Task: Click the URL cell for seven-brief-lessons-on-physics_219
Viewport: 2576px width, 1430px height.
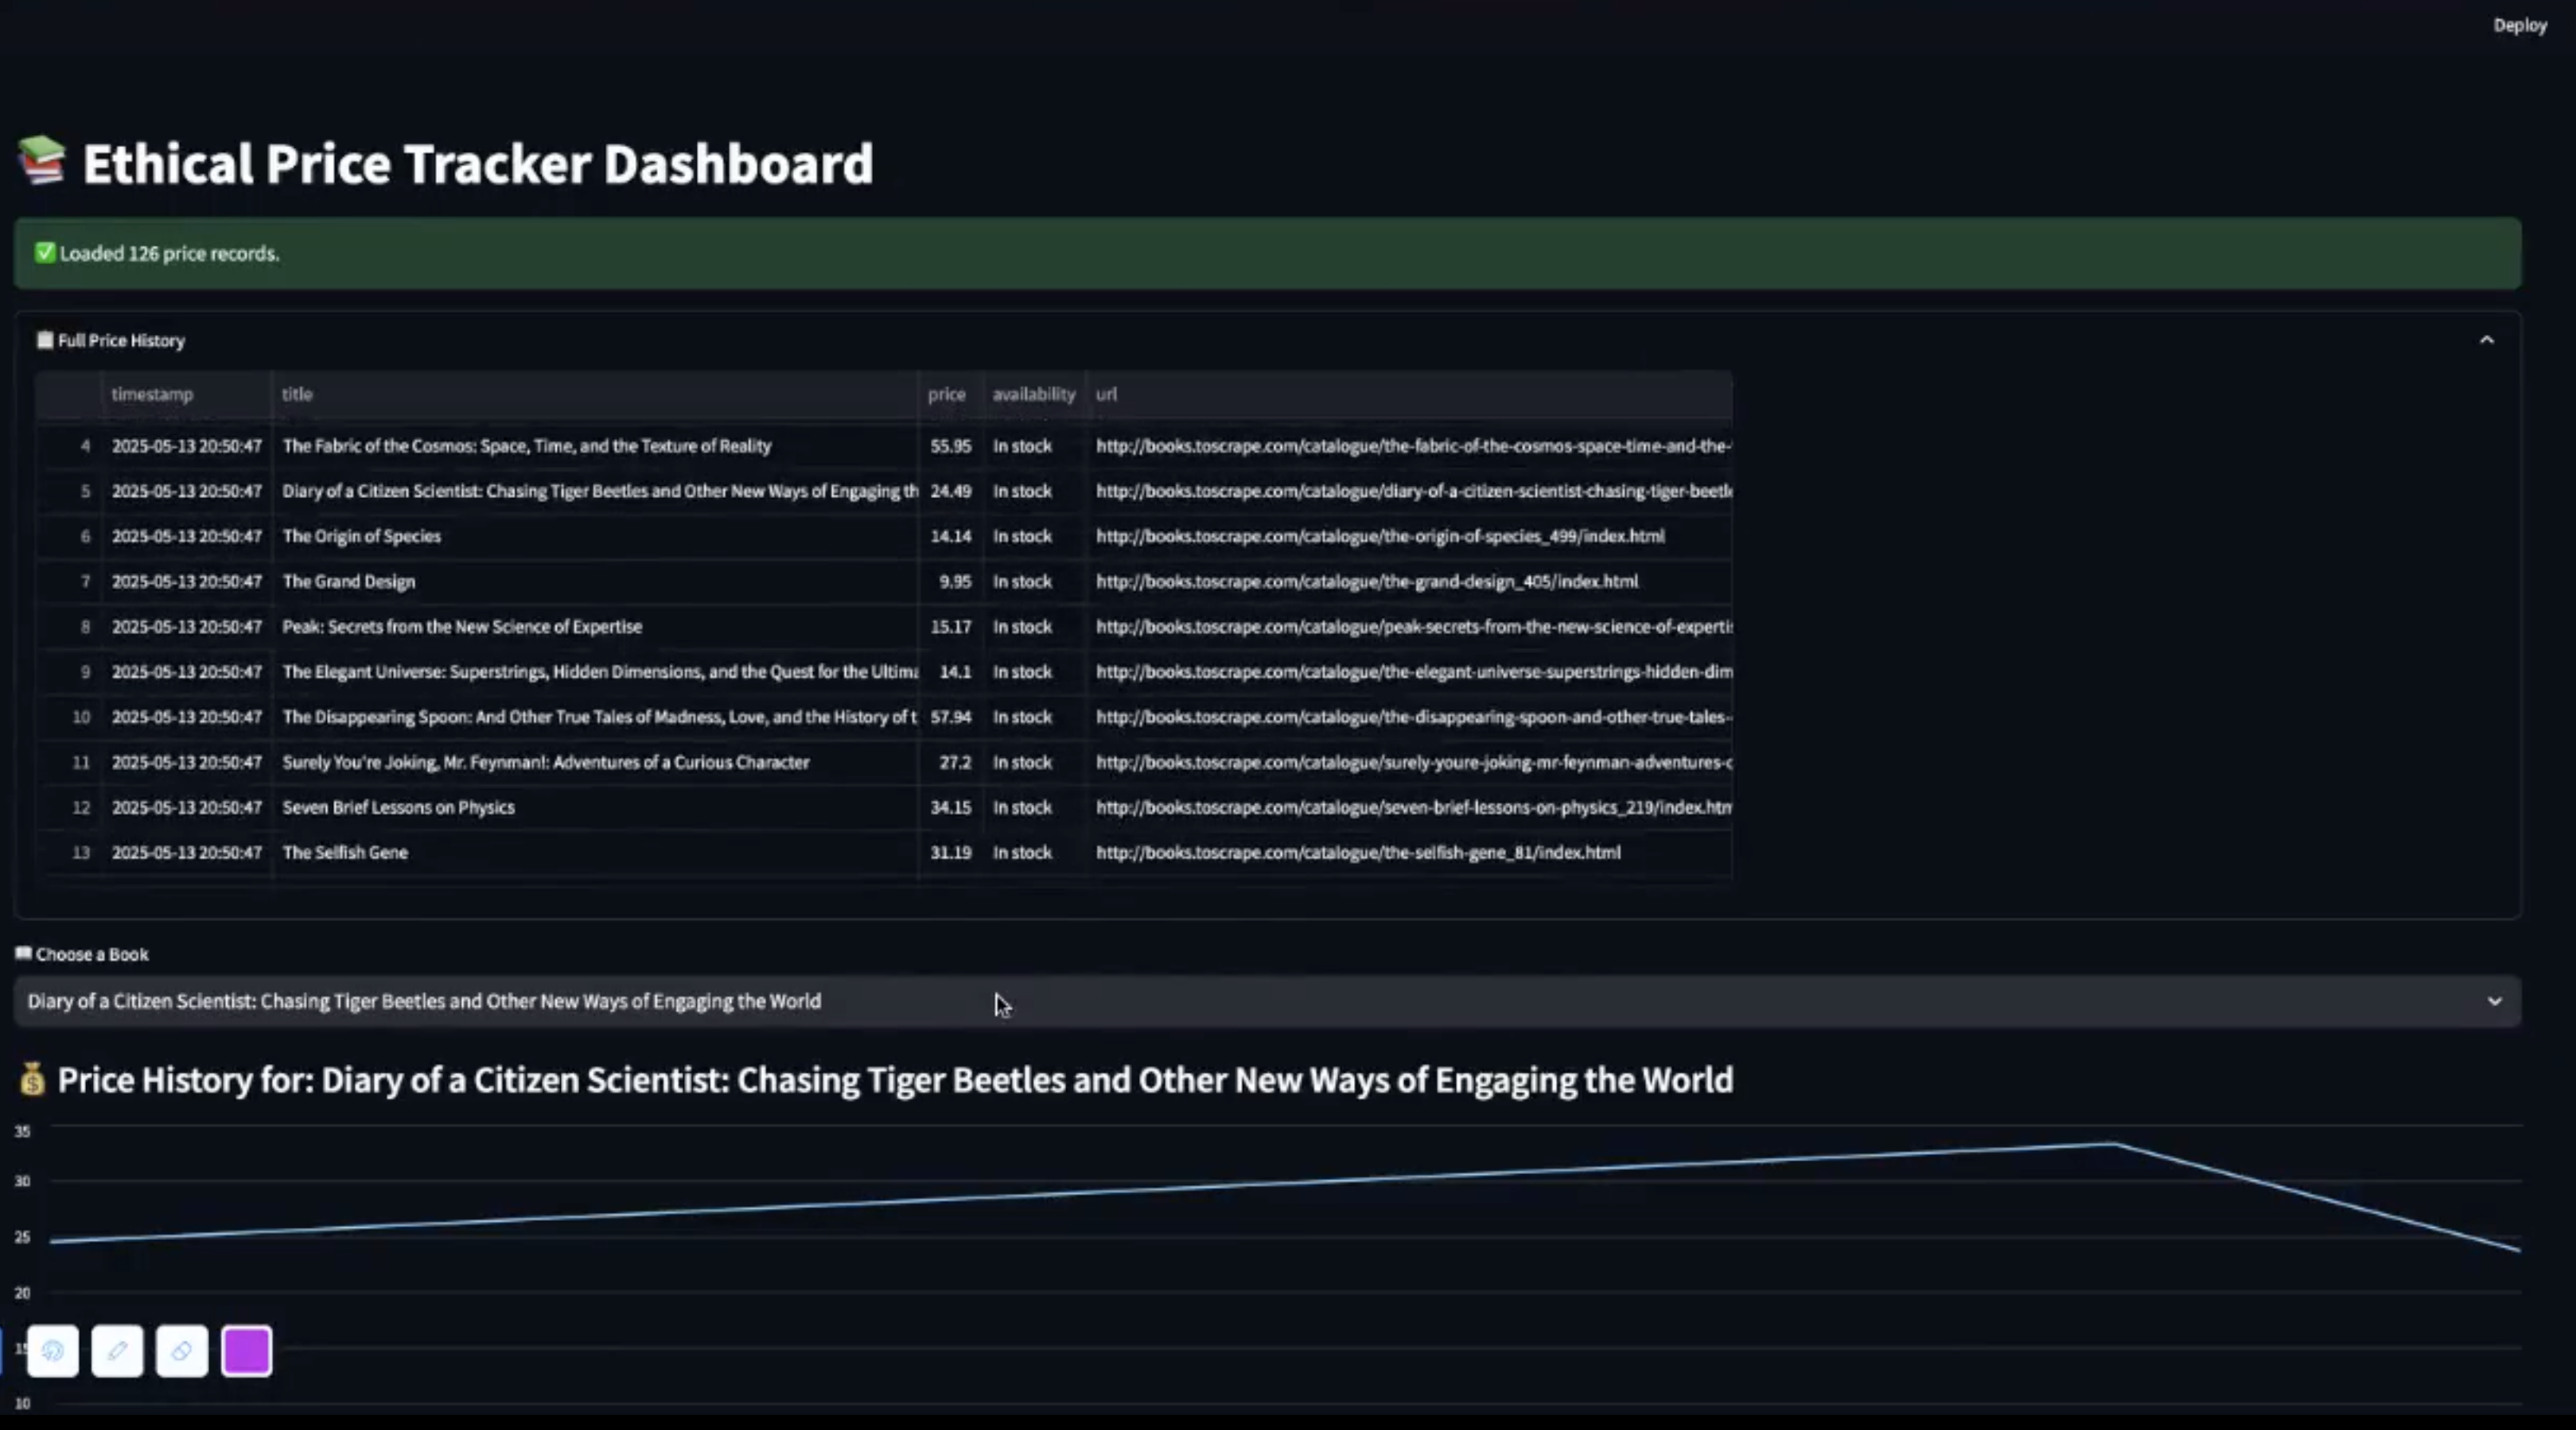Action: click(1409, 807)
